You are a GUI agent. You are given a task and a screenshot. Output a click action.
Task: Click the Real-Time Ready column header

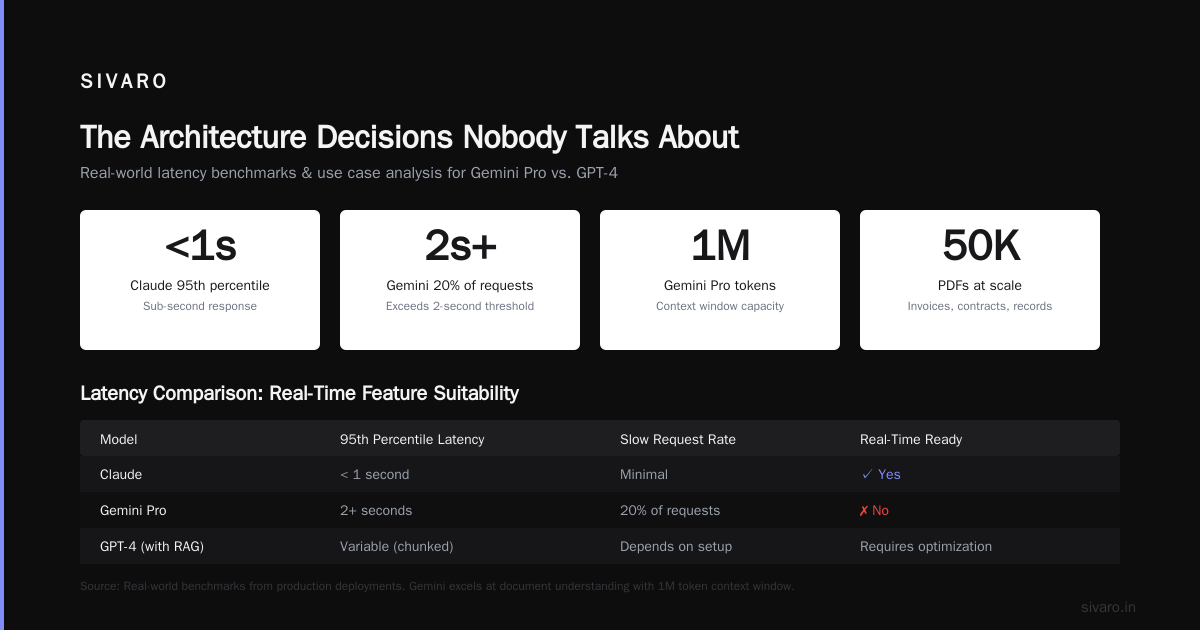(x=911, y=439)
